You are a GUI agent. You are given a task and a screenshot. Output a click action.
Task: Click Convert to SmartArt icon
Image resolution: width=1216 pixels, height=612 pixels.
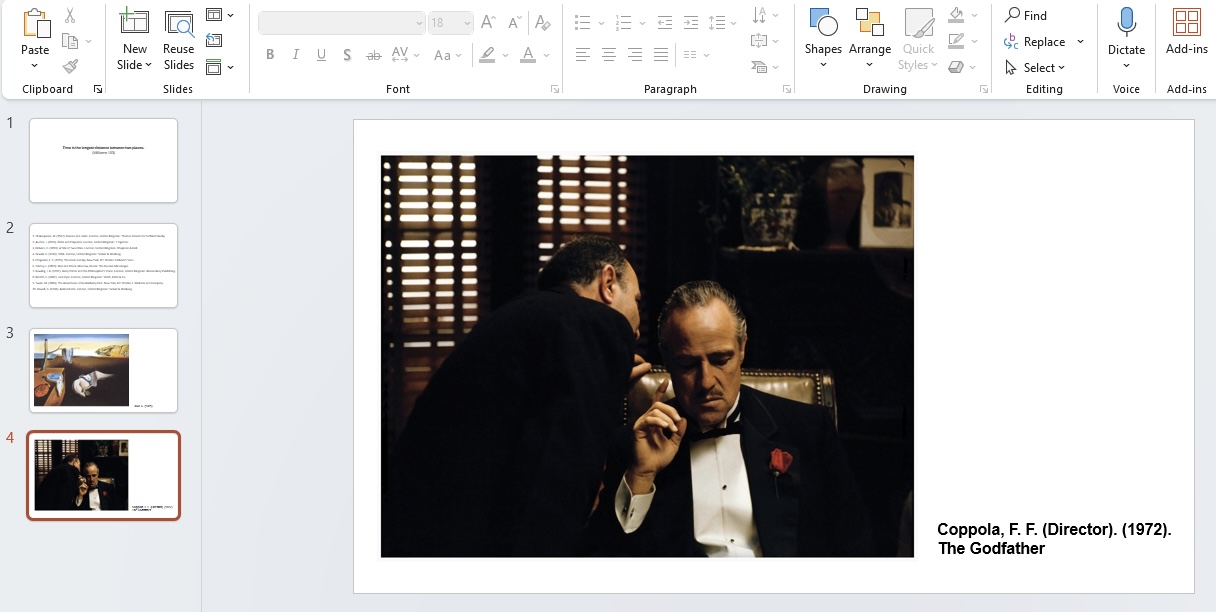(759, 67)
